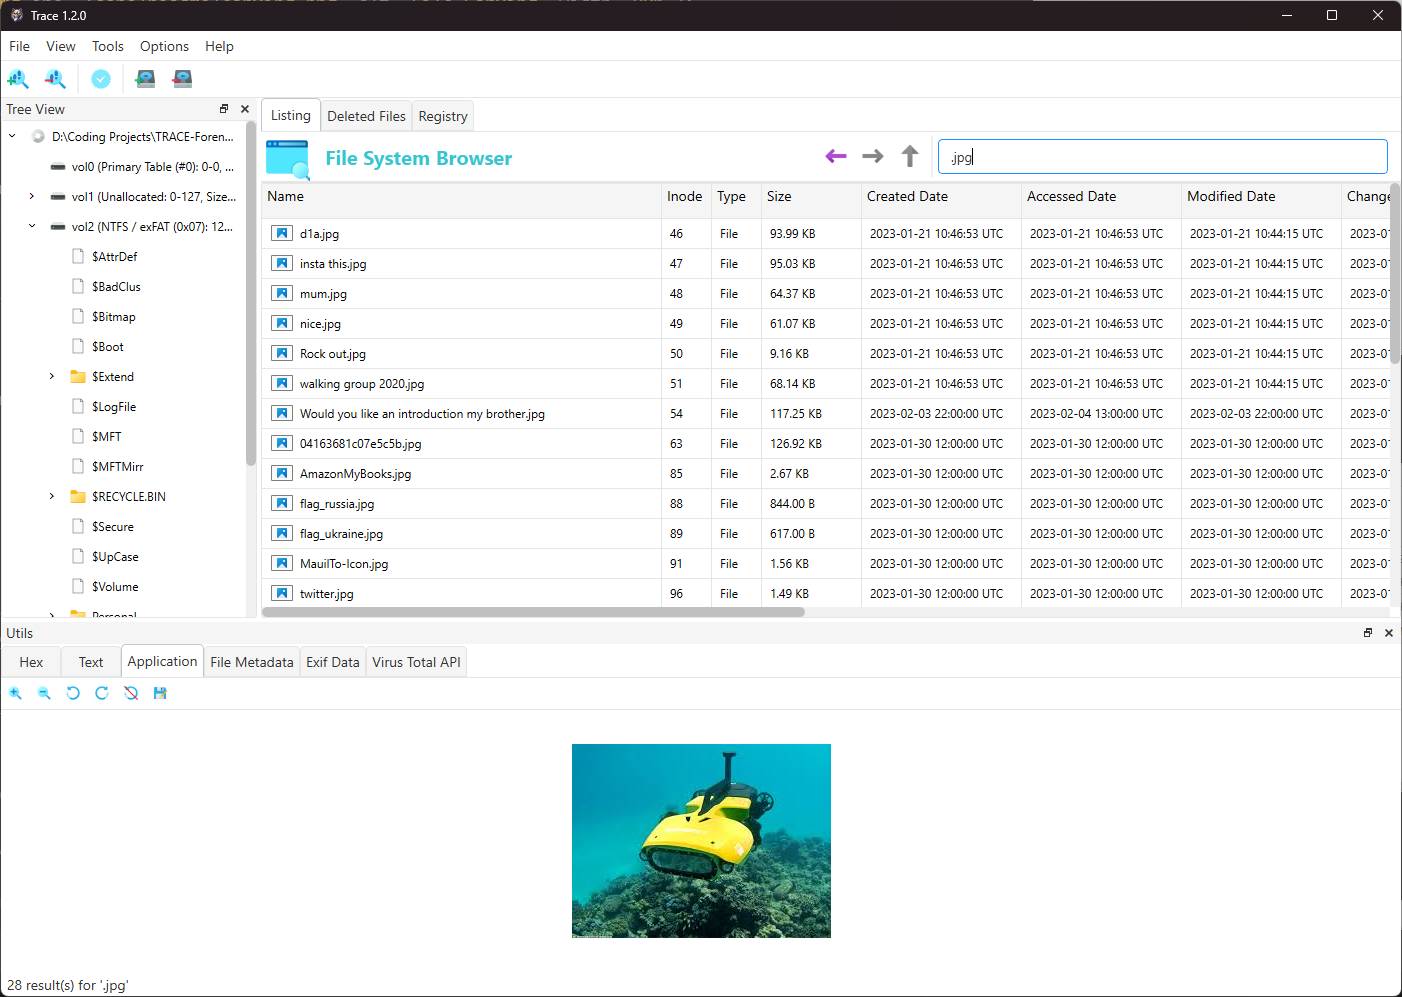Select the $MFT tree item

(x=107, y=437)
